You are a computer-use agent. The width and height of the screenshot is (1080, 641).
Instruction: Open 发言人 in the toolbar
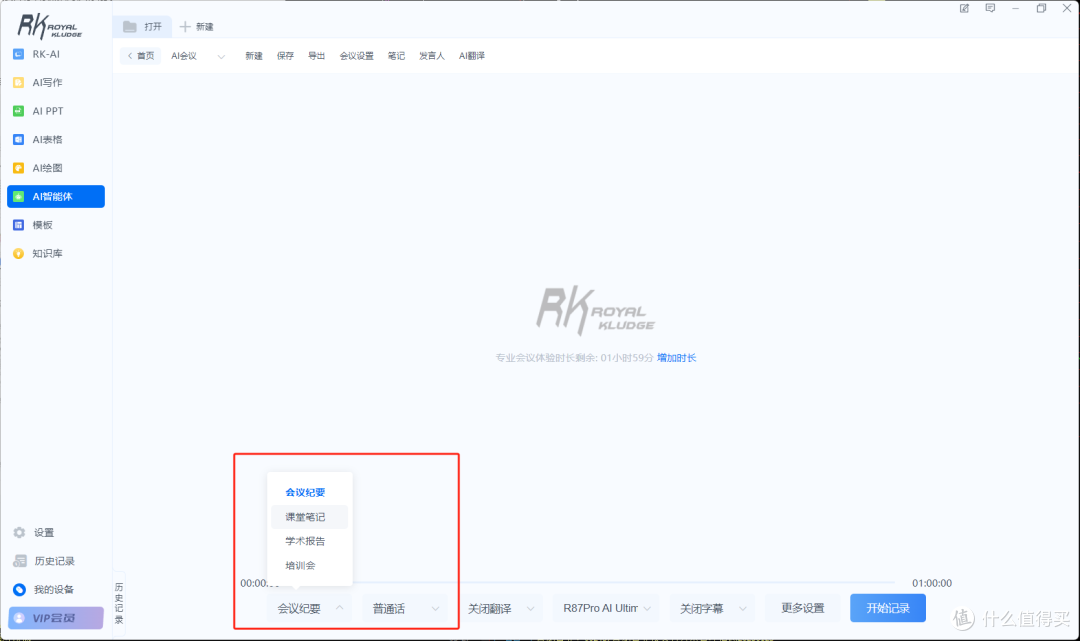(432, 56)
